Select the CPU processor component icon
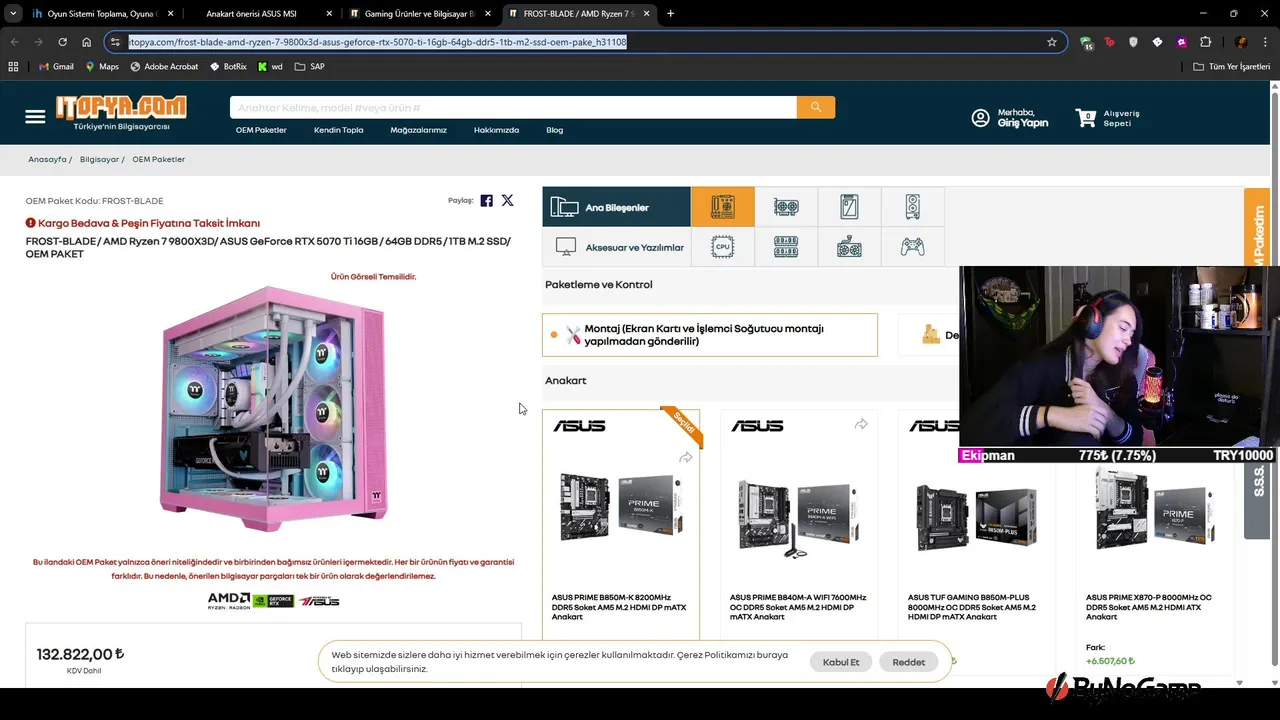The image size is (1280, 720). 723,247
